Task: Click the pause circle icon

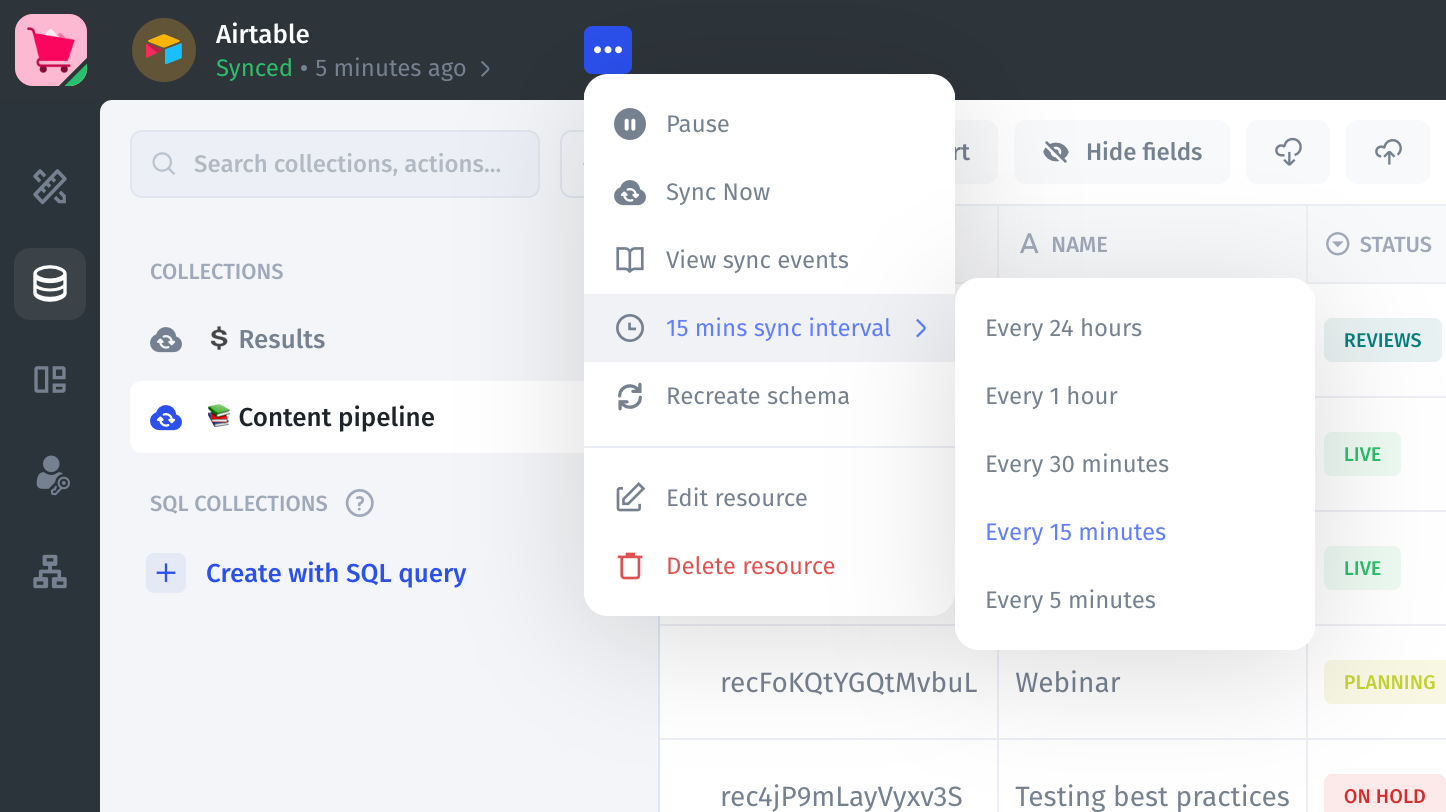Action: pos(630,124)
